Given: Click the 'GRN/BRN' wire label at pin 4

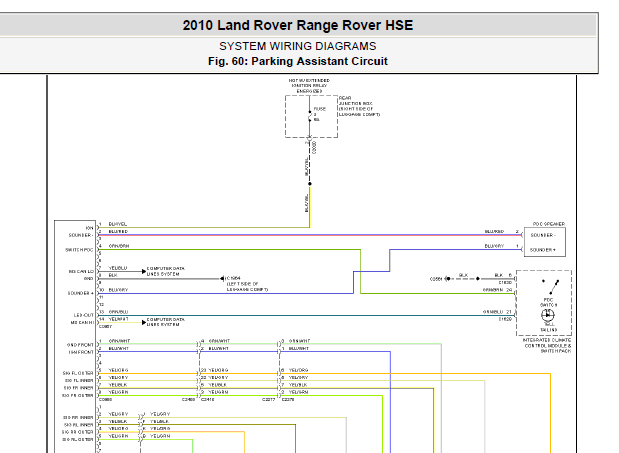Looking at the screenshot, I should pyautogui.click(x=119, y=246).
